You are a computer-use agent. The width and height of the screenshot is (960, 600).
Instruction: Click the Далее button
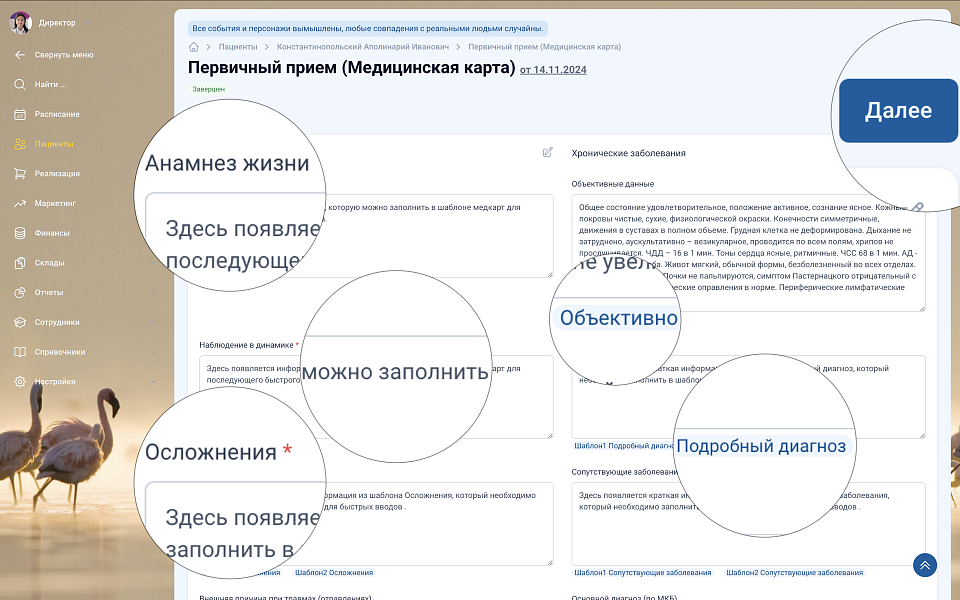point(897,111)
